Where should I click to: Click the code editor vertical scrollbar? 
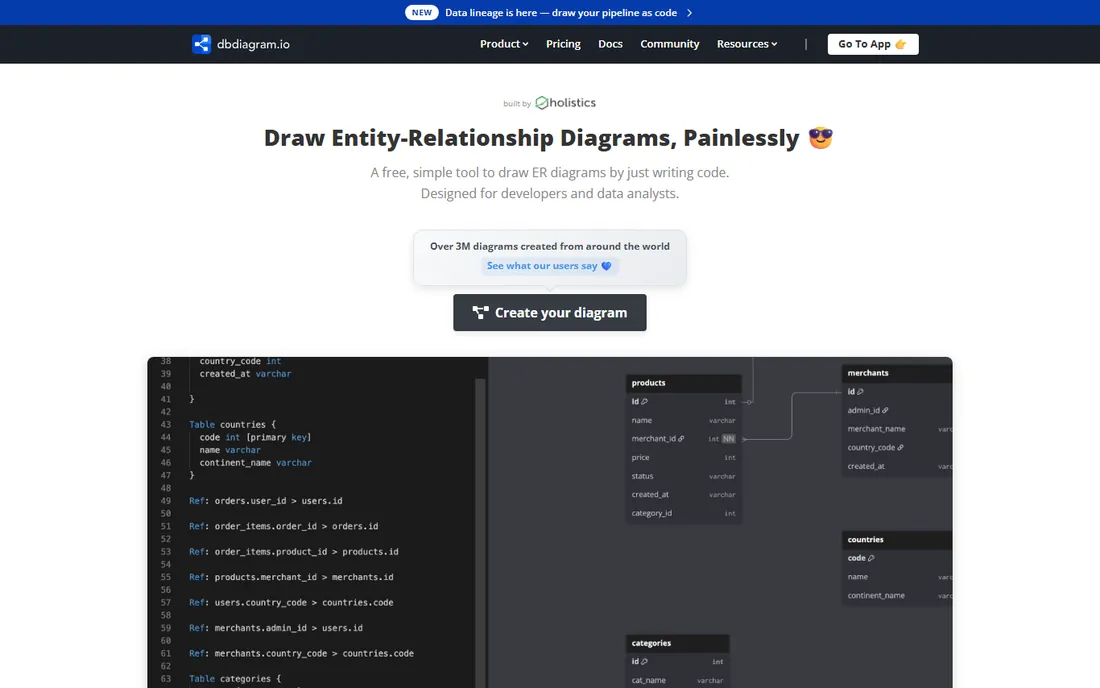[x=481, y=533]
